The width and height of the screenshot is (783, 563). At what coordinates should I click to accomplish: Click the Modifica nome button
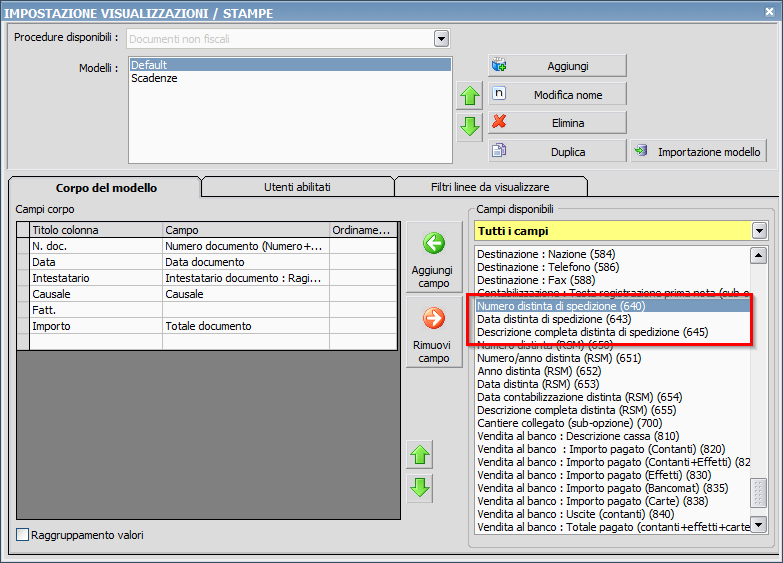click(557, 94)
